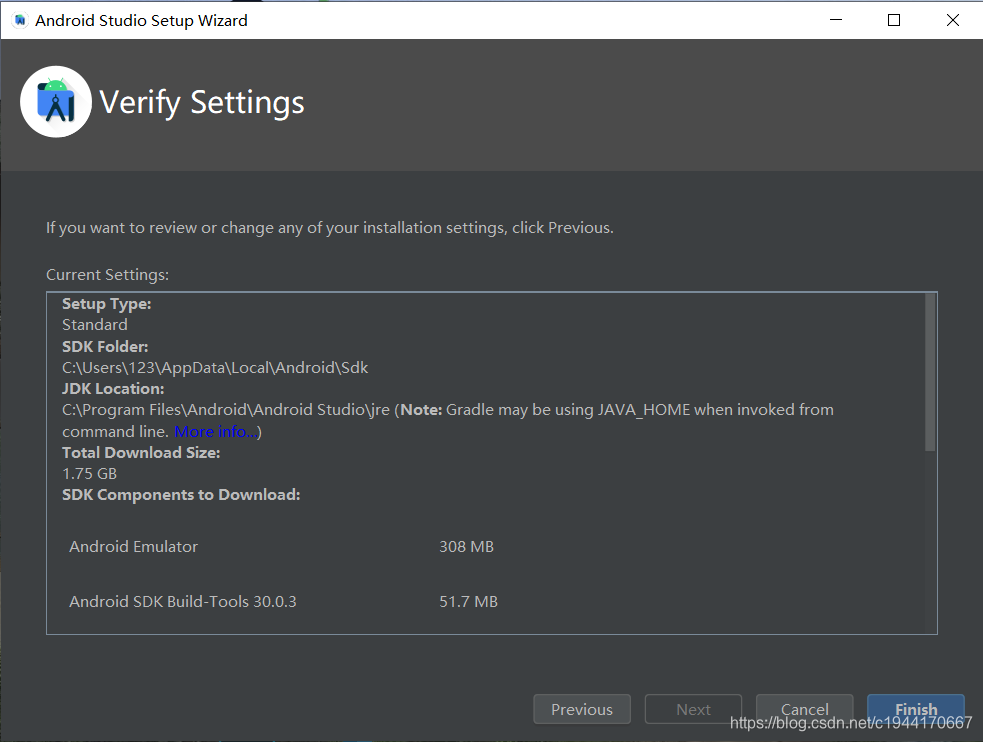This screenshot has height=742, width=983.
Task: Click the 'Total Download Size:' label
Action: click(141, 452)
